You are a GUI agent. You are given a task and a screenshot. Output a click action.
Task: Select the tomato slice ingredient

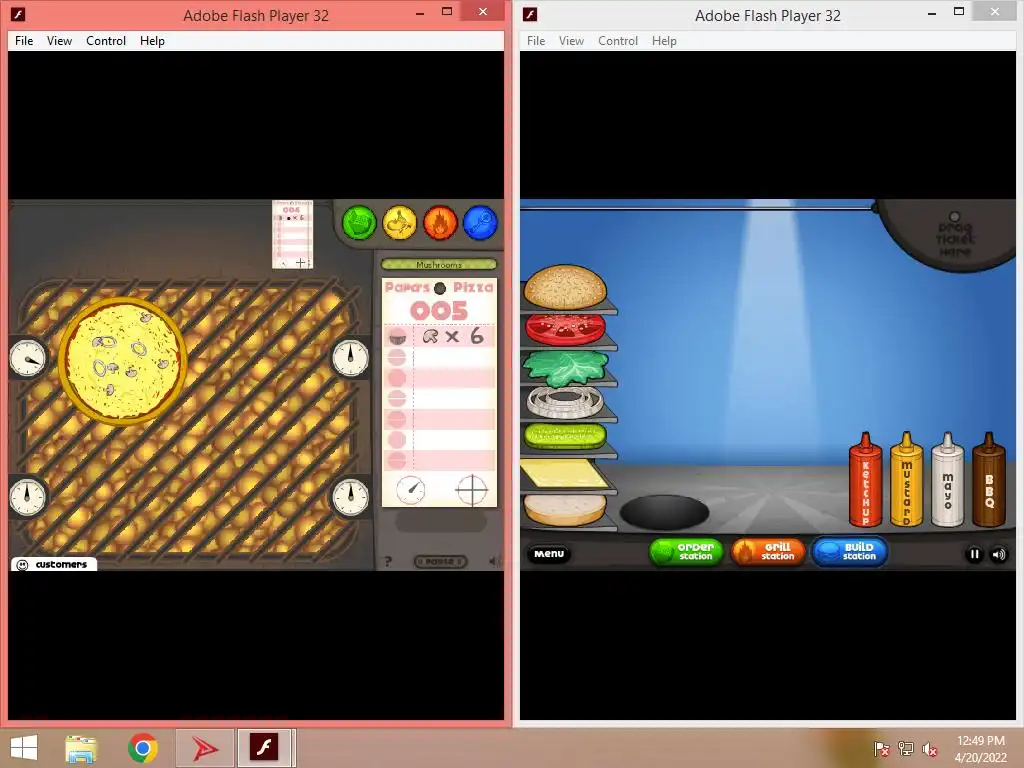click(566, 328)
